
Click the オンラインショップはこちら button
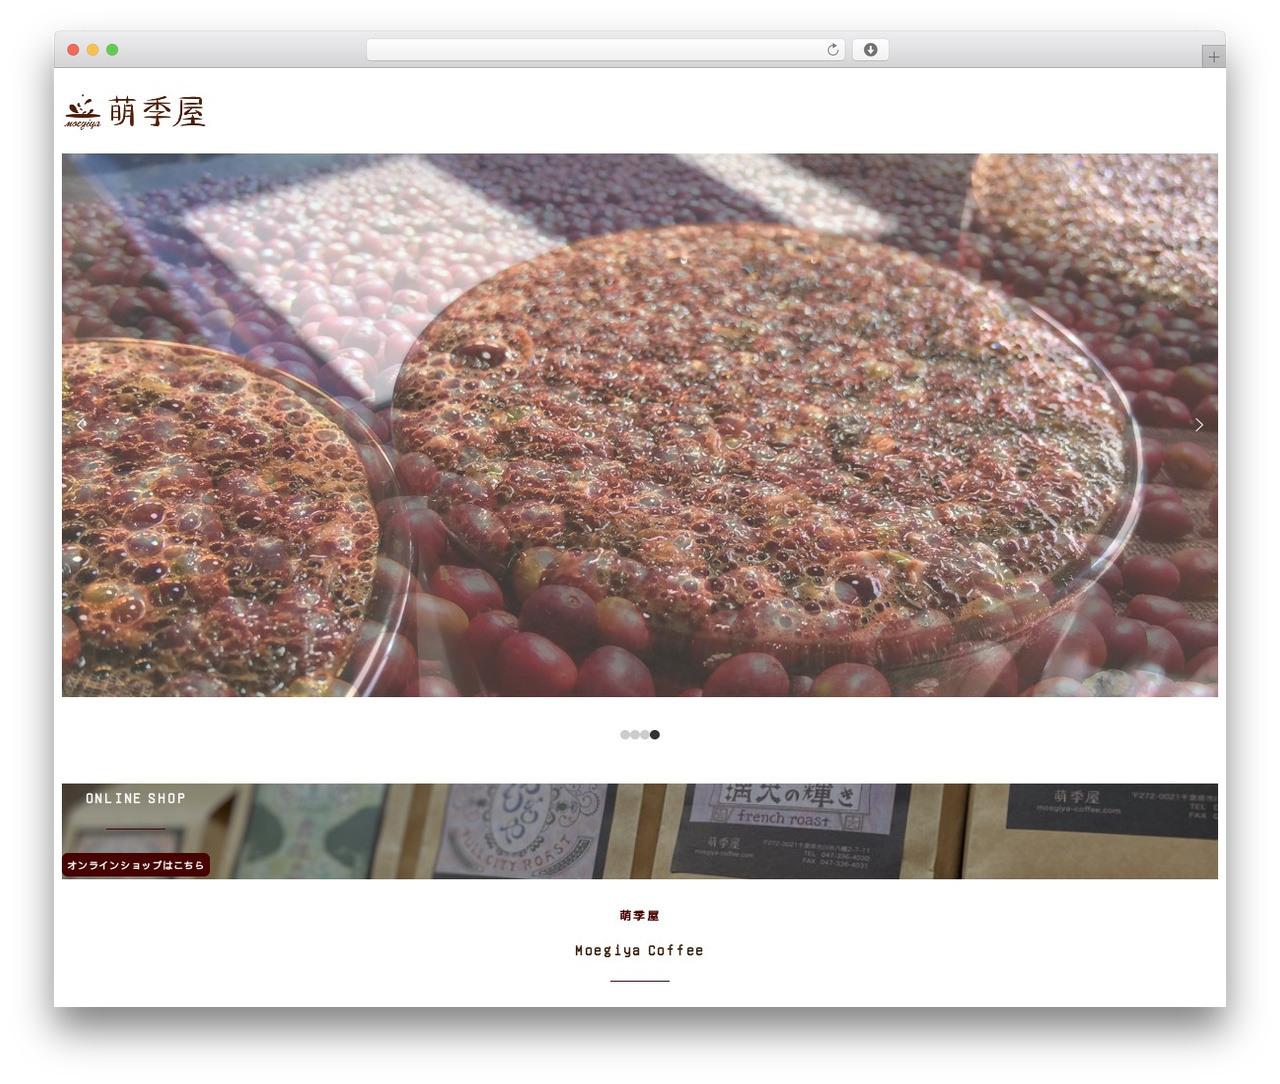pyautogui.click(x=136, y=865)
